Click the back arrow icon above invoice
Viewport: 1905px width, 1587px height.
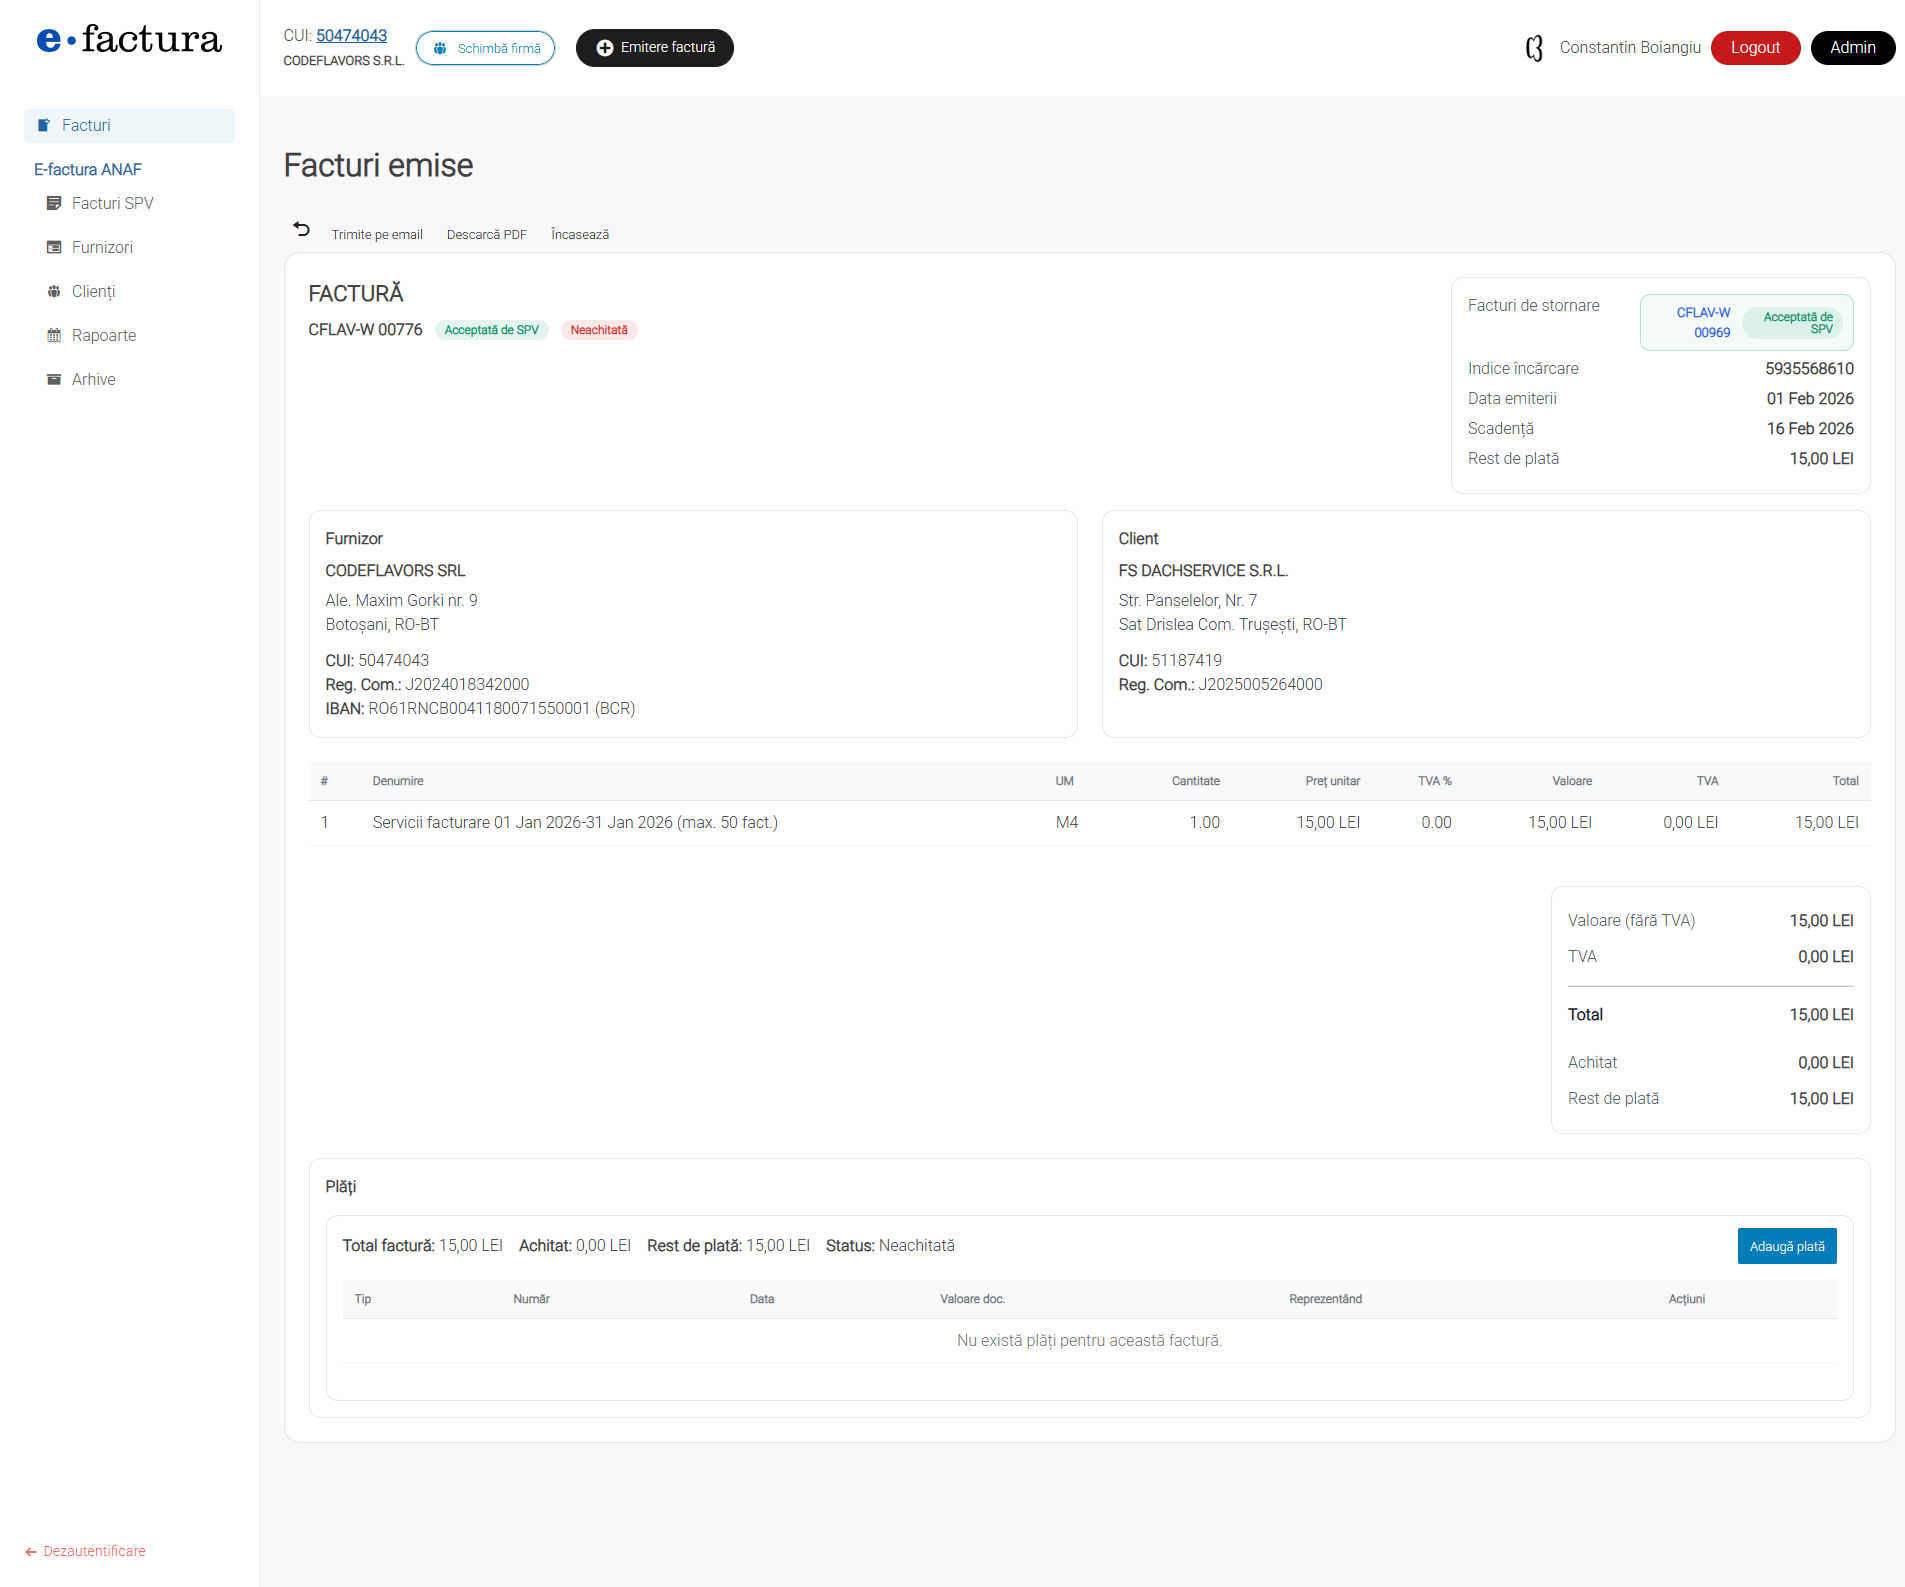click(301, 230)
